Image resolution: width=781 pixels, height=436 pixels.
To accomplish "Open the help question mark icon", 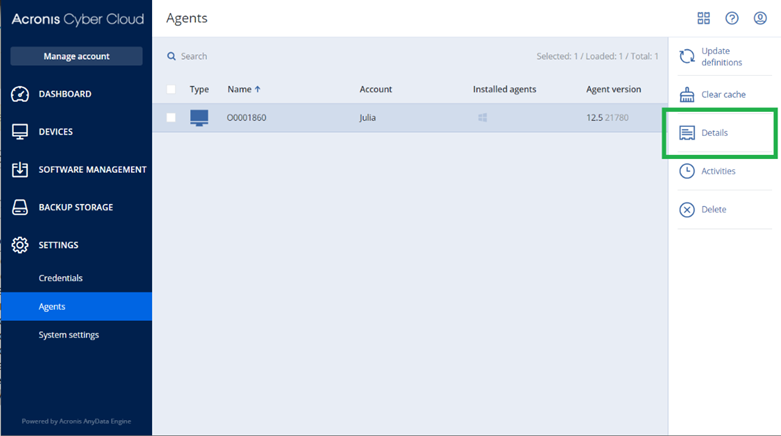I will point(732,18).
